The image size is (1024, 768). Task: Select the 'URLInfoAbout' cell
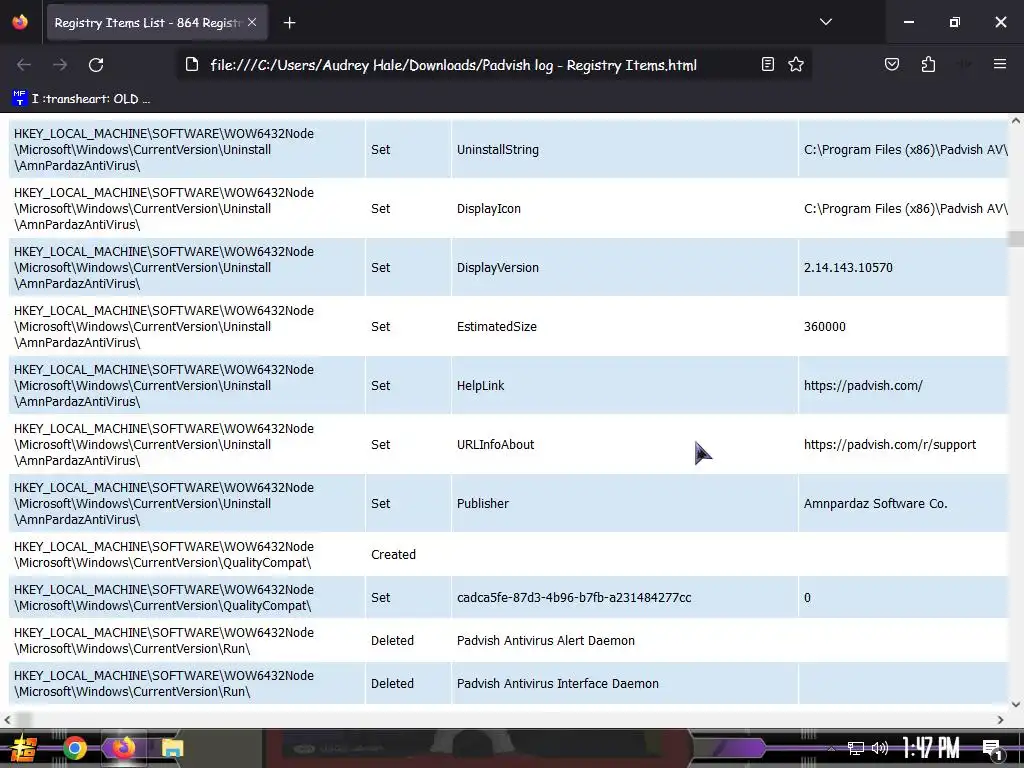coord(624,445)
